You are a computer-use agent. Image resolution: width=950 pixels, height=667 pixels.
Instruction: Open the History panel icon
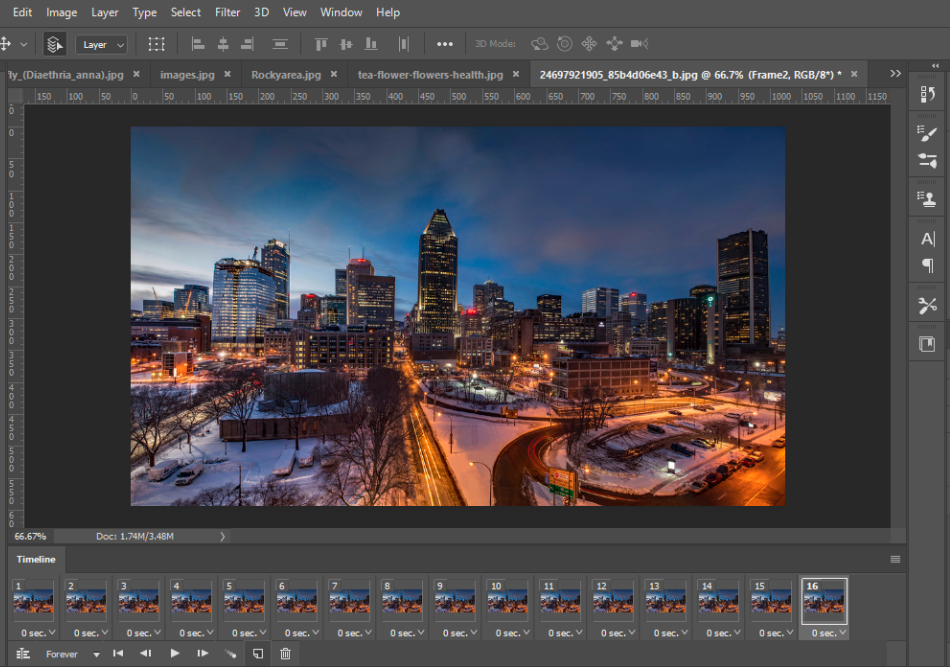click(x=928, y=95)
